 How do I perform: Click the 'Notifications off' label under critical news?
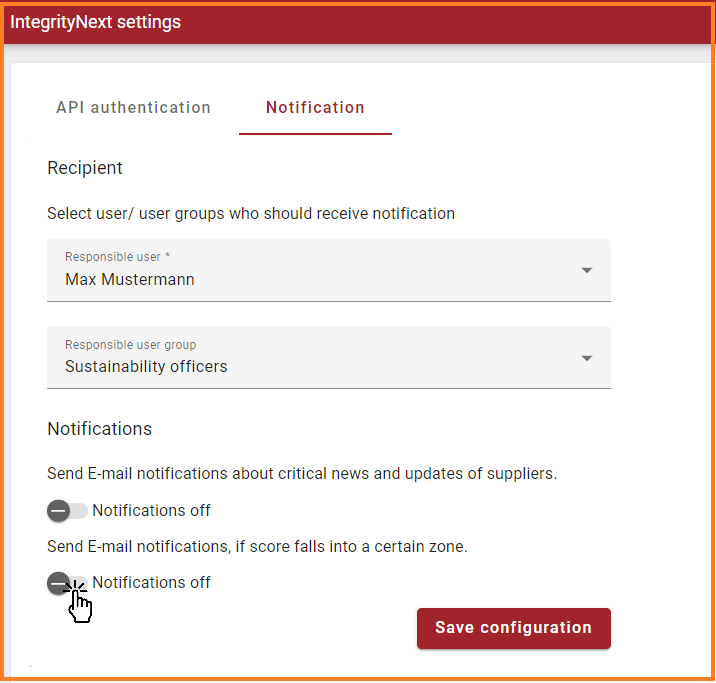coord(151,511)
